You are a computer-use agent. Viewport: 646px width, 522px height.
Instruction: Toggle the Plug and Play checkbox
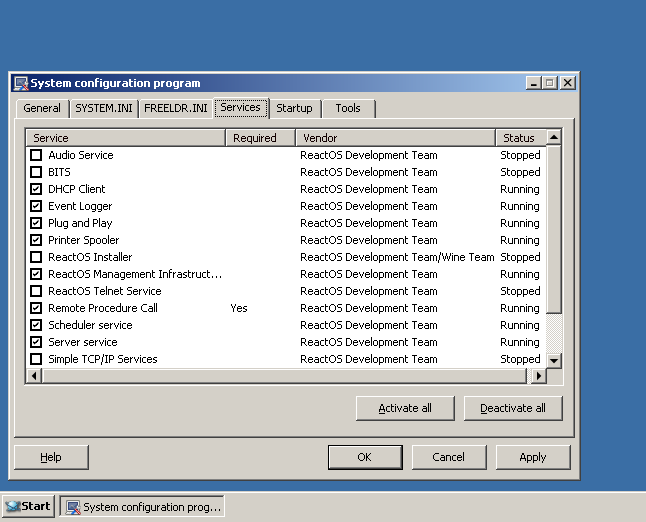[36, 223]
